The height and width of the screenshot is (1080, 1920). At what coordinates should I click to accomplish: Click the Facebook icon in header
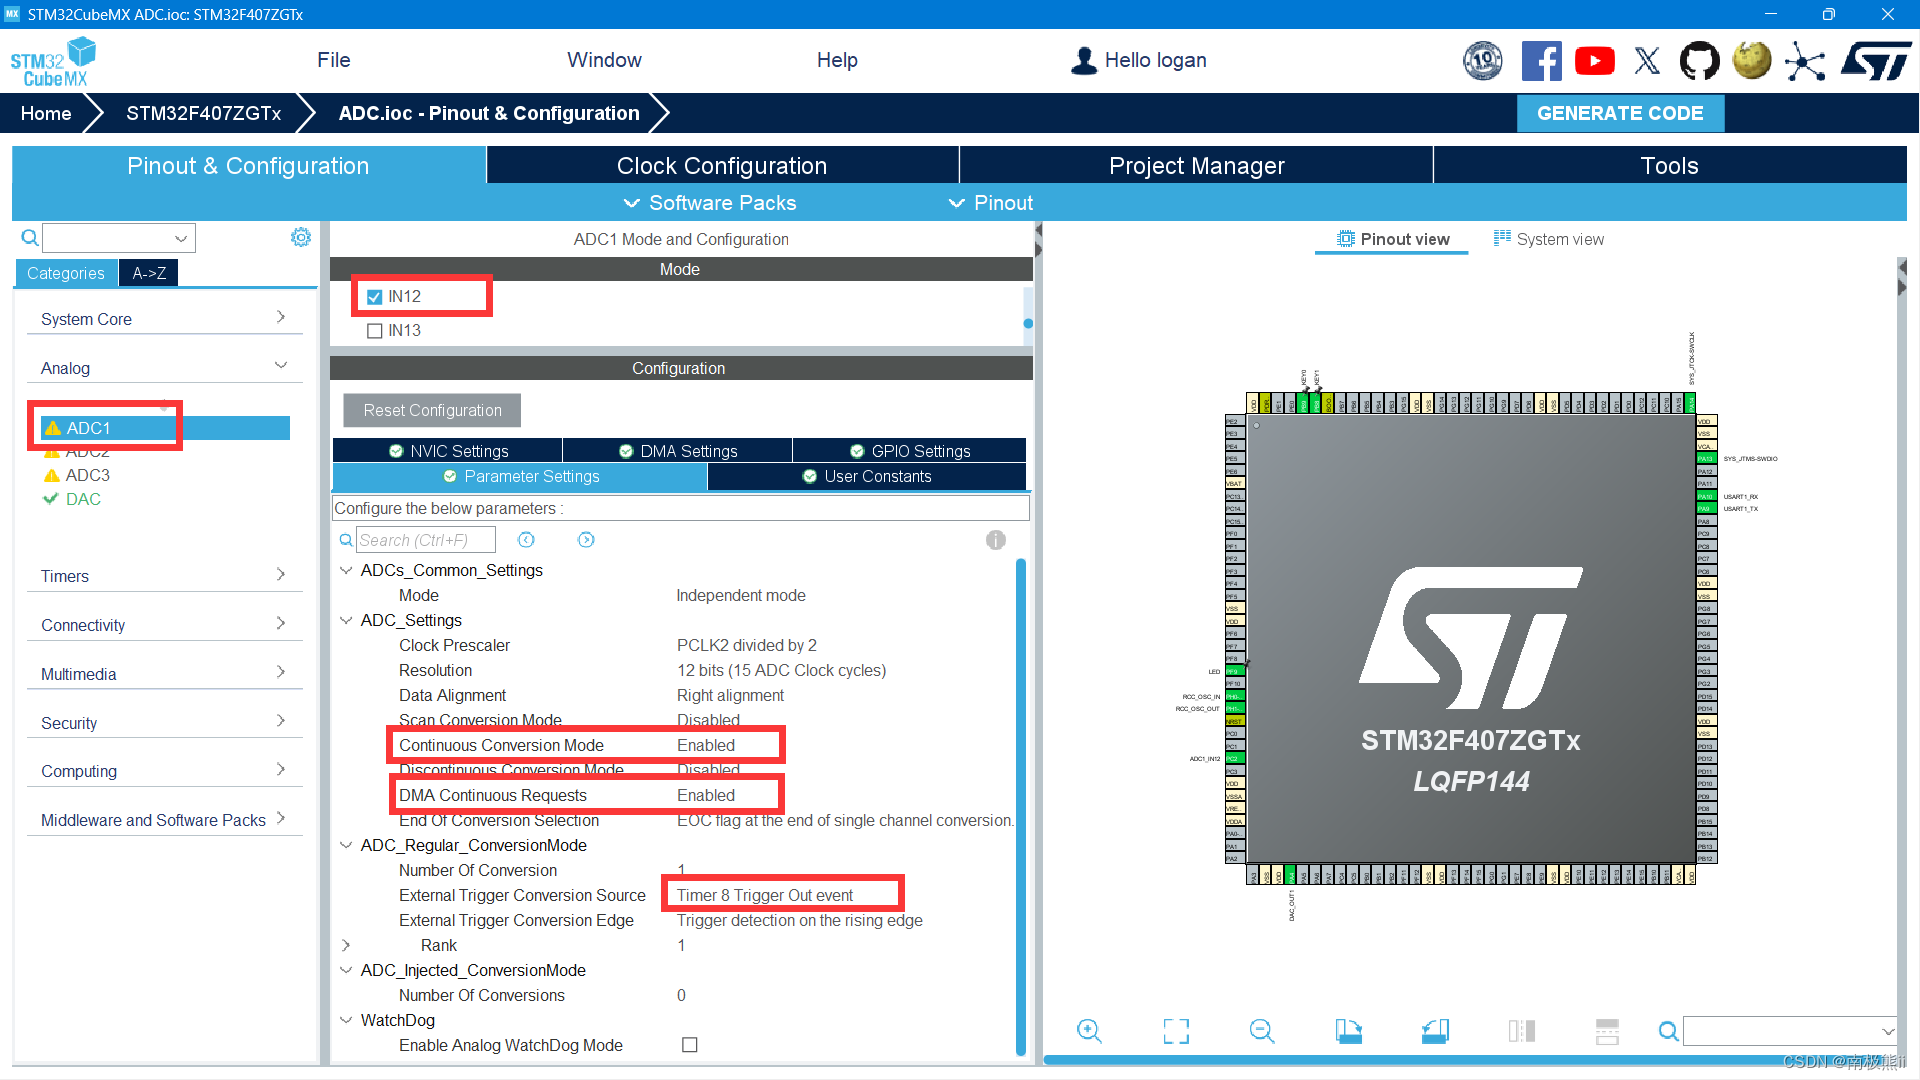coord(1541,61)
